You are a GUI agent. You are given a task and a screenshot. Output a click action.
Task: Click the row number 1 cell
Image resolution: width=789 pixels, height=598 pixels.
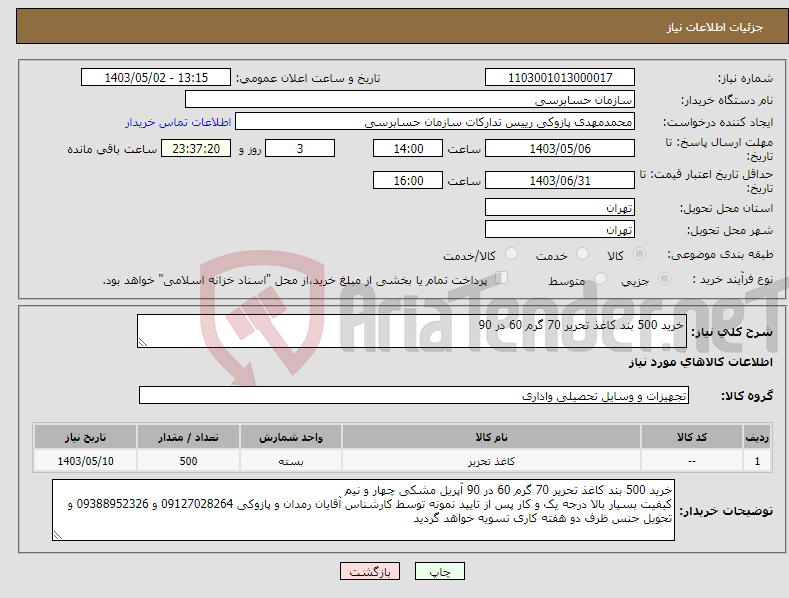click(x=757, y=461)
